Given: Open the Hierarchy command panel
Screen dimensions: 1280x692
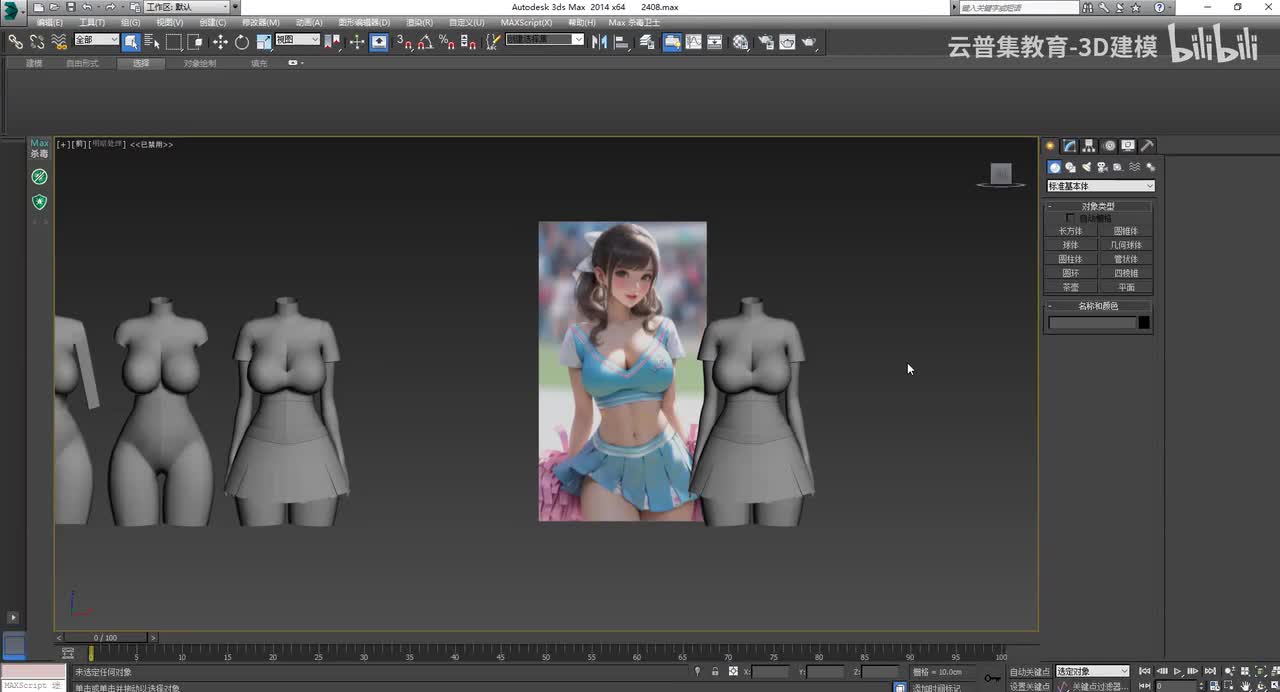Looking at the screenshot, I should (x=1089, y=146).
